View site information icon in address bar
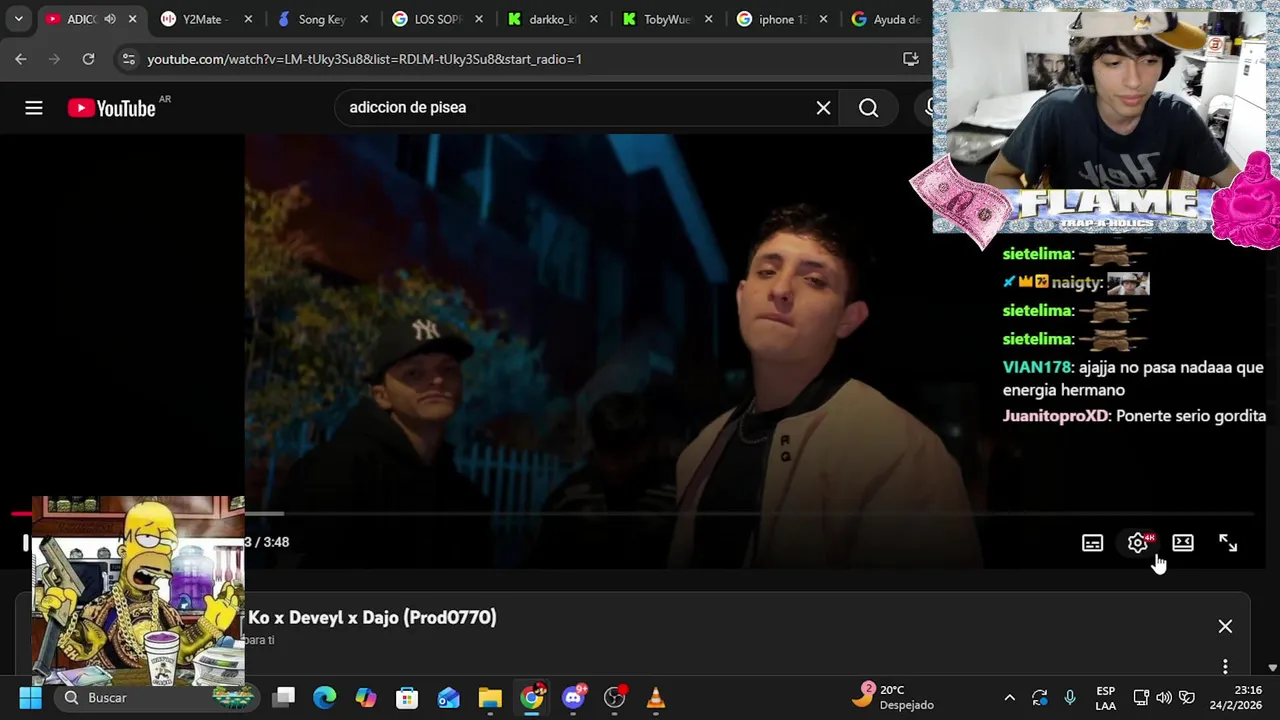1280x720 pixels. 128,59
